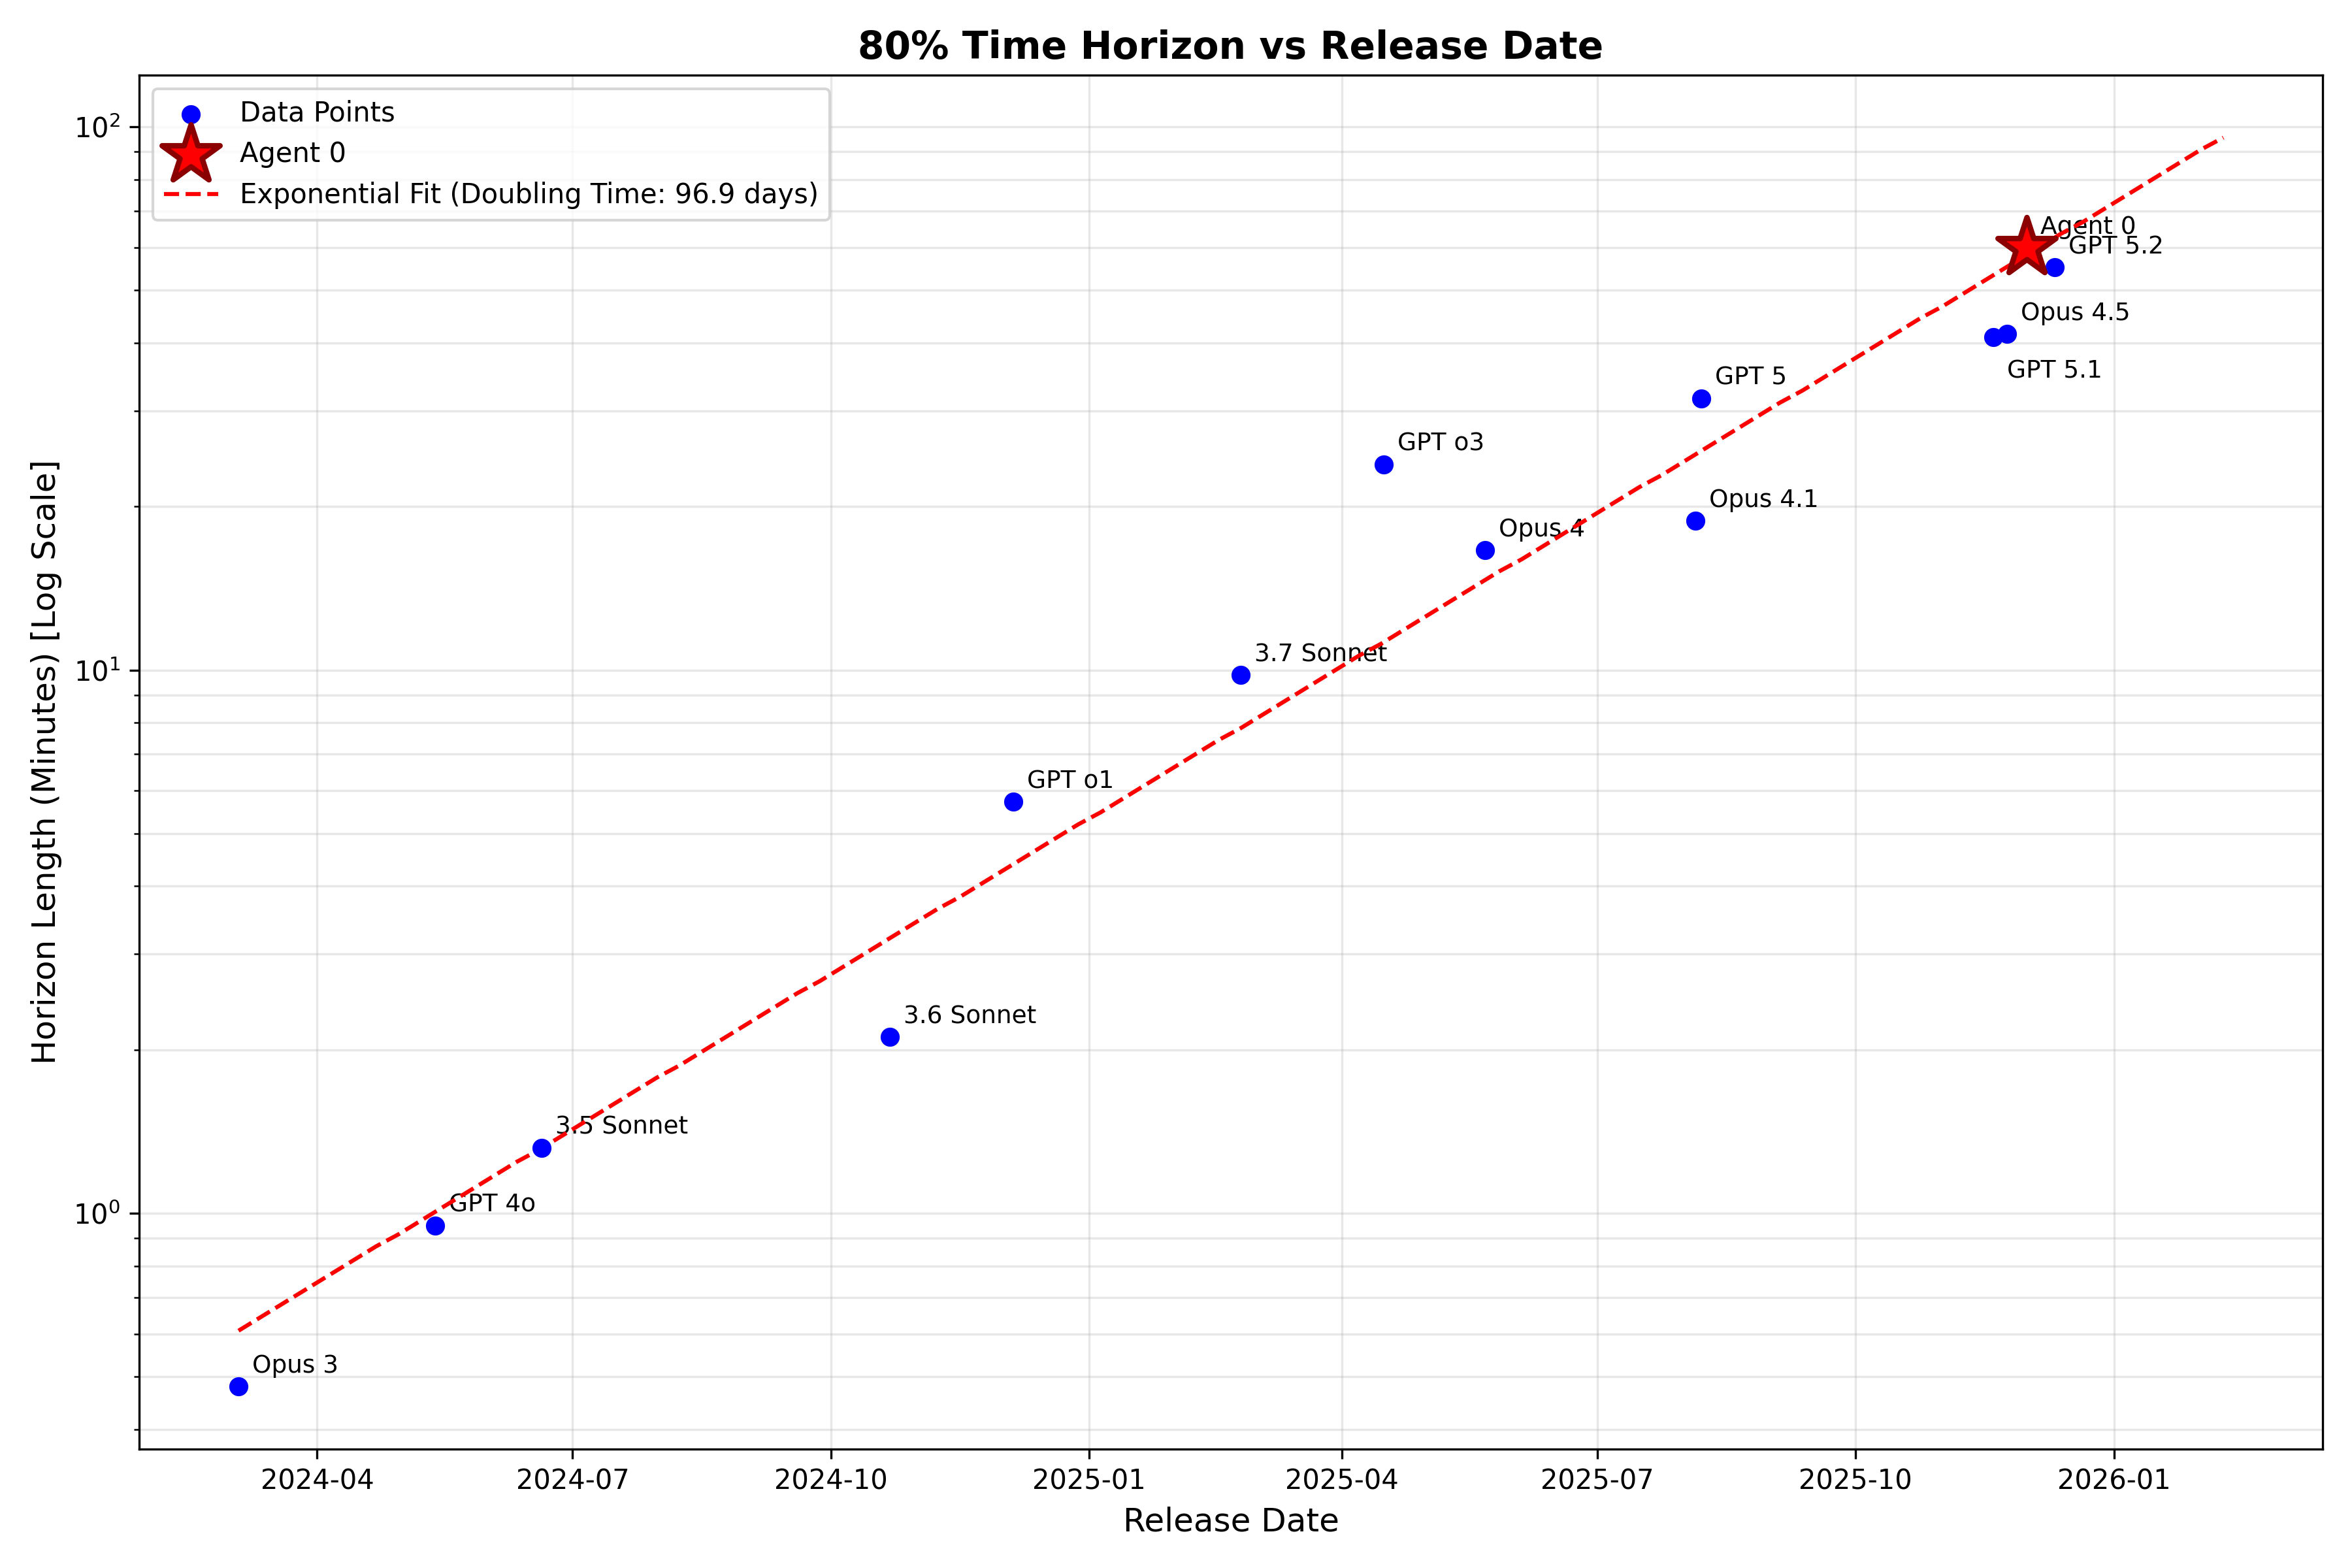Click the chart title text

pyautogui.click(x=1230, y=46)
